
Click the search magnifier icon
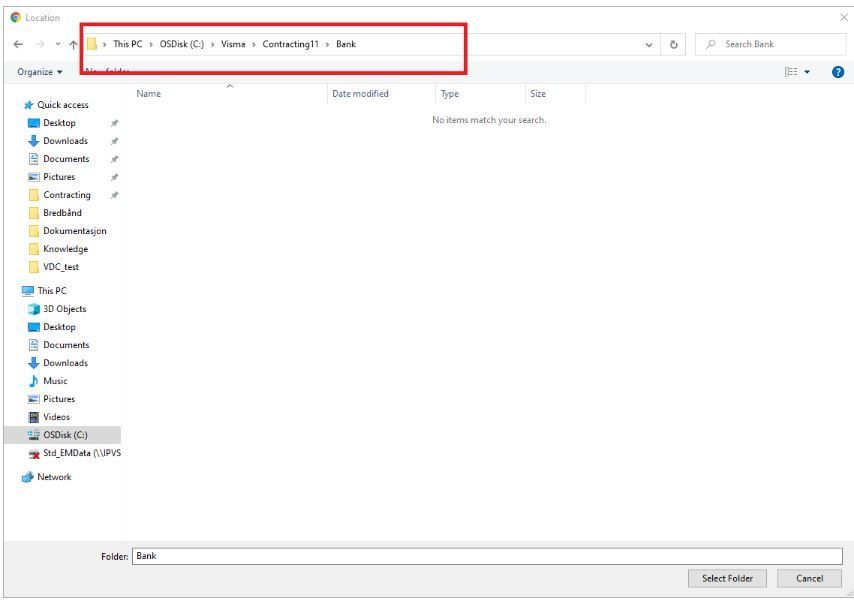[710, 44]
